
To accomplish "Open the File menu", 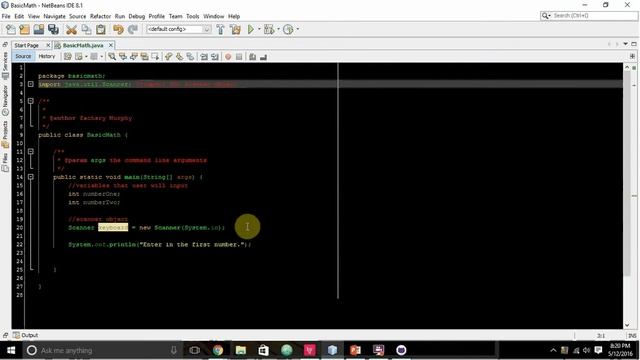I will pyautogui.click(x=6, y=16).
